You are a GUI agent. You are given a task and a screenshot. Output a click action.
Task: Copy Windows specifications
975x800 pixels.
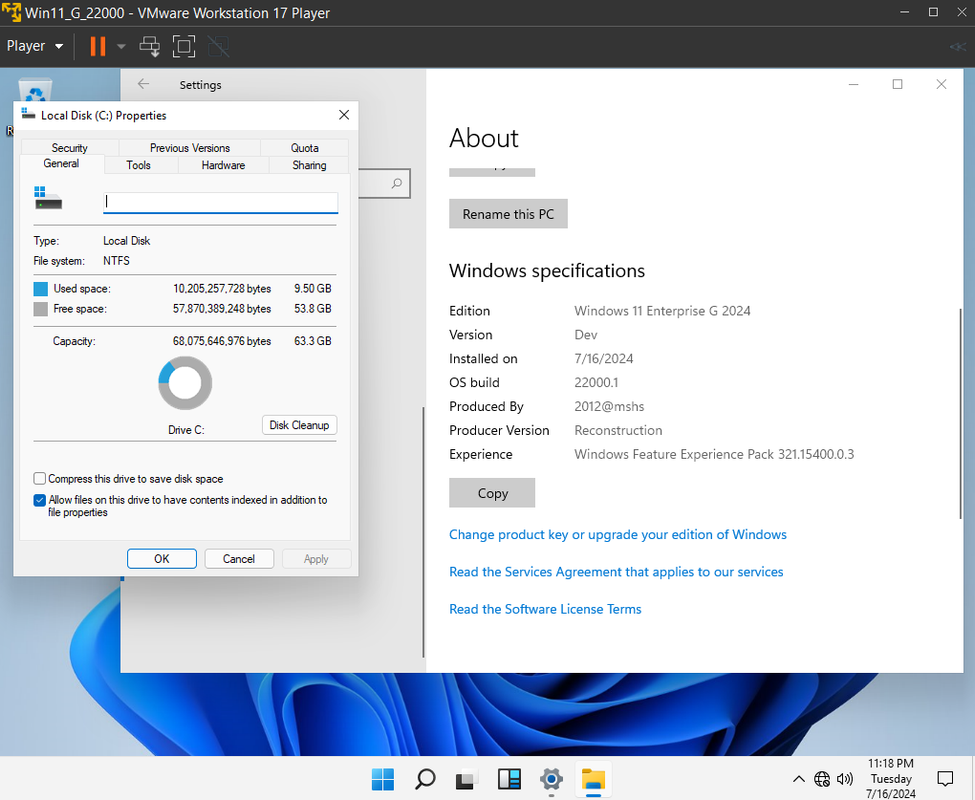tap(492, 493)
